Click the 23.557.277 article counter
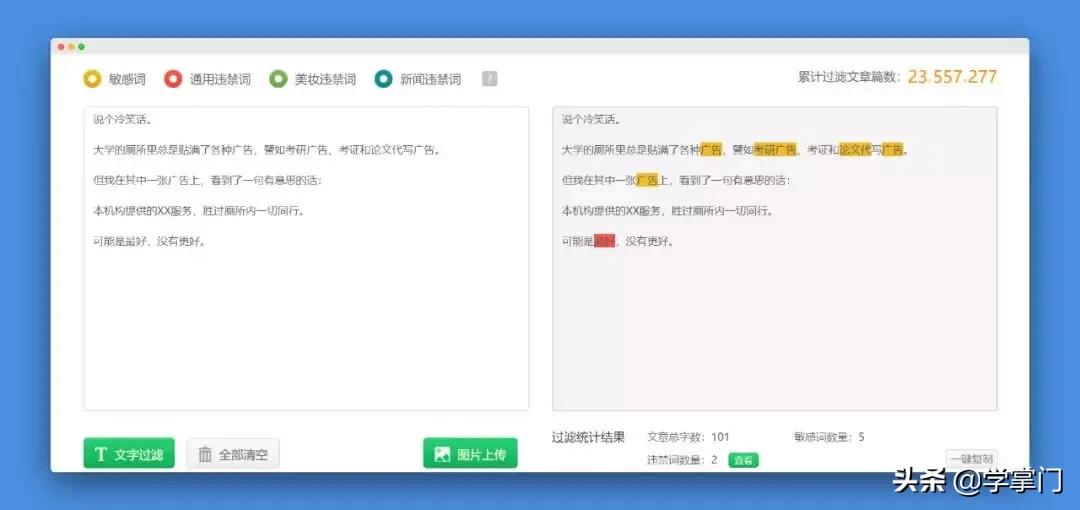Viewport: 1080px width, 510px height. click(x=952, y=77)
